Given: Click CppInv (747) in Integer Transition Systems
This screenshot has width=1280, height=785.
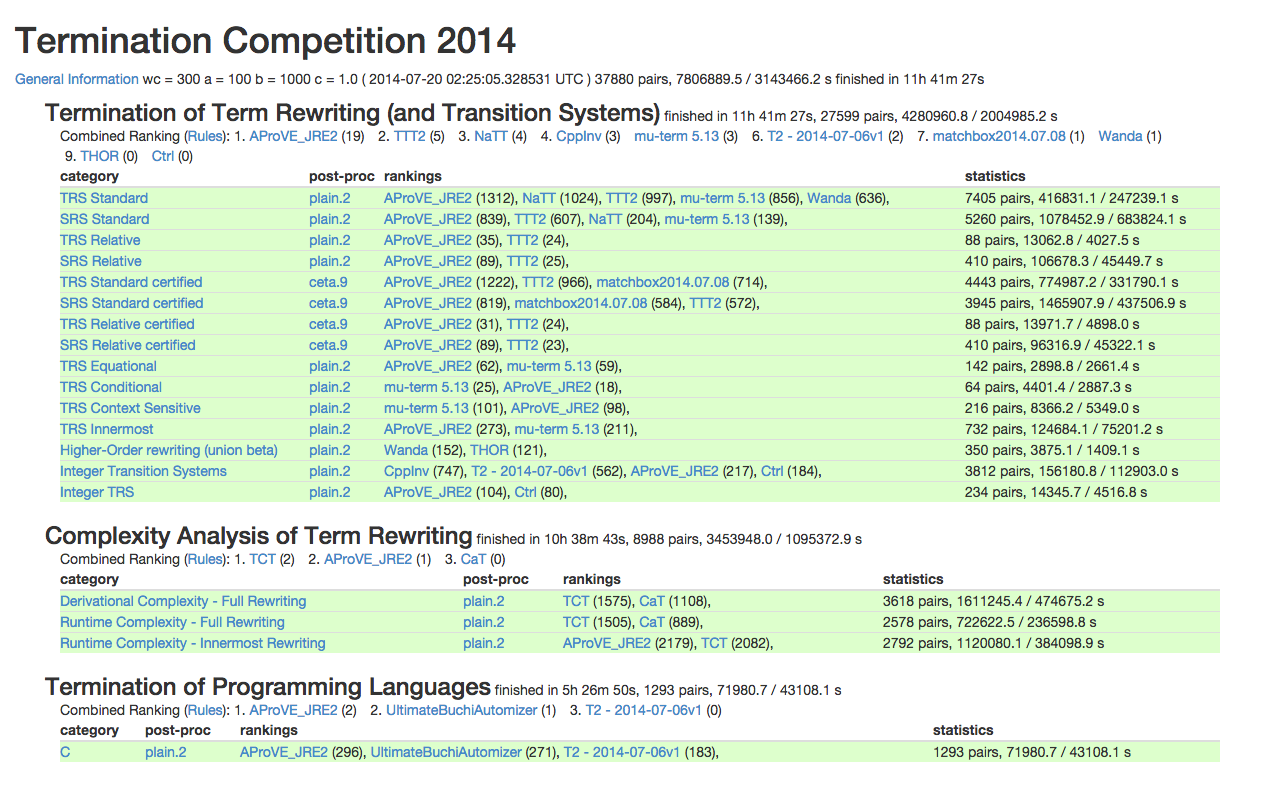Looking at the screenshot, I should point(407,471).
